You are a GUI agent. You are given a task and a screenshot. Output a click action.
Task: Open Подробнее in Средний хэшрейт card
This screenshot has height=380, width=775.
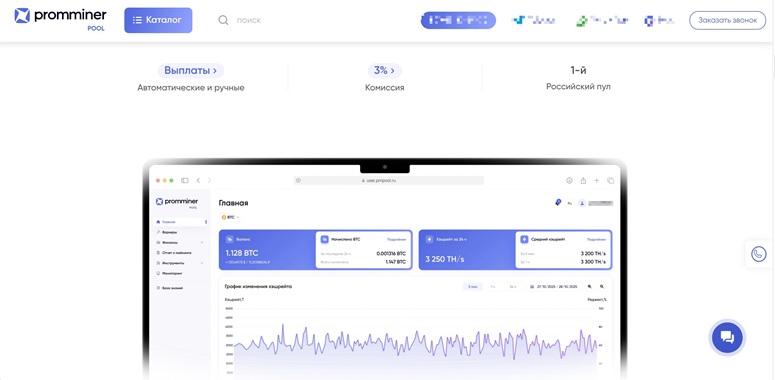click(x=596, y=240)
